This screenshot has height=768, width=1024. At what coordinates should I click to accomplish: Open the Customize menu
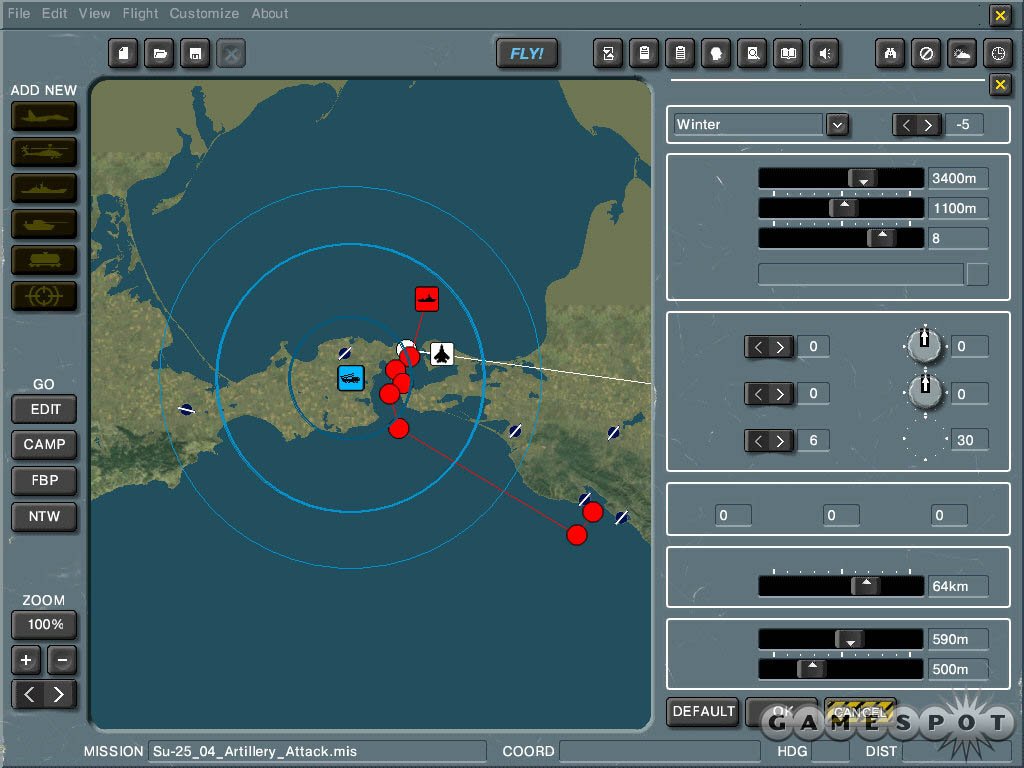pyautogui.click(x=204, y=14)
